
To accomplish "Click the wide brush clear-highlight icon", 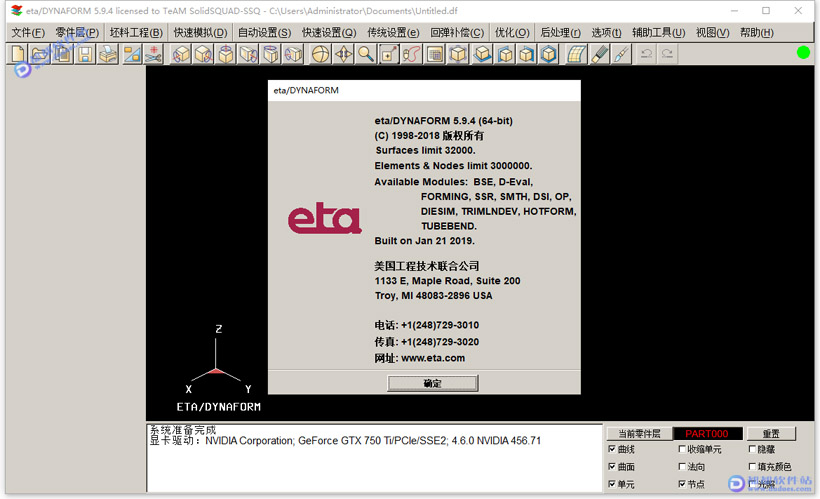I will point(599,54).
